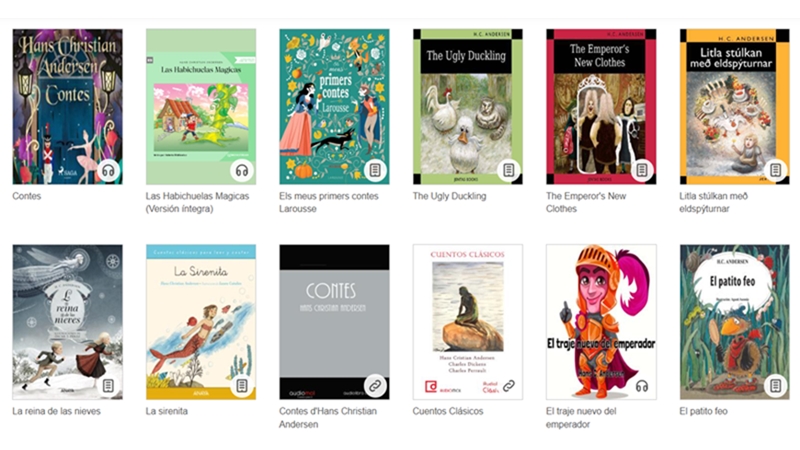Click headphones icon on El traje nuevo cover
The height and width of the screenshot is (450, 800).
[x=642, y=386]
